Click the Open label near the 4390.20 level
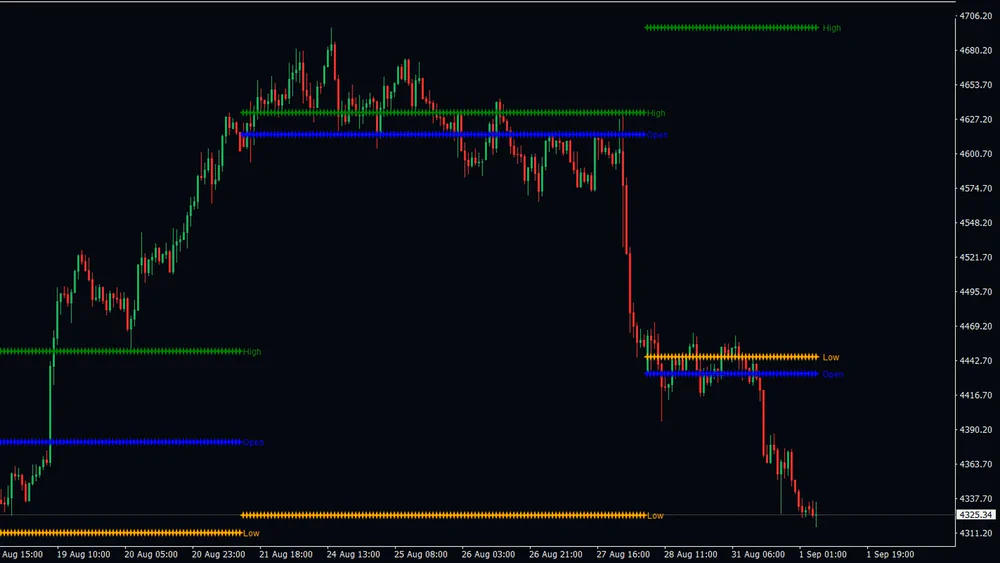1000x563 pixels. pos(253,442)
